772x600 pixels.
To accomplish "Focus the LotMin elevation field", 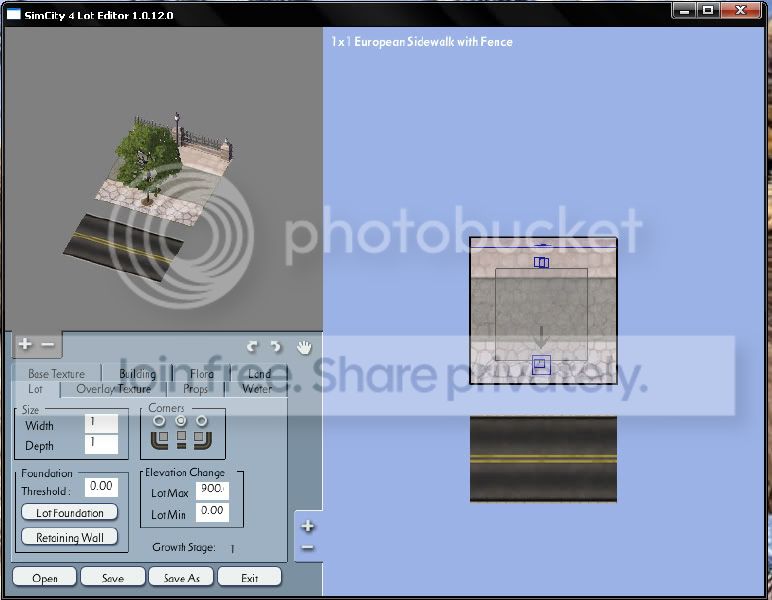I will pyautogui.click(x=212, y=511).
